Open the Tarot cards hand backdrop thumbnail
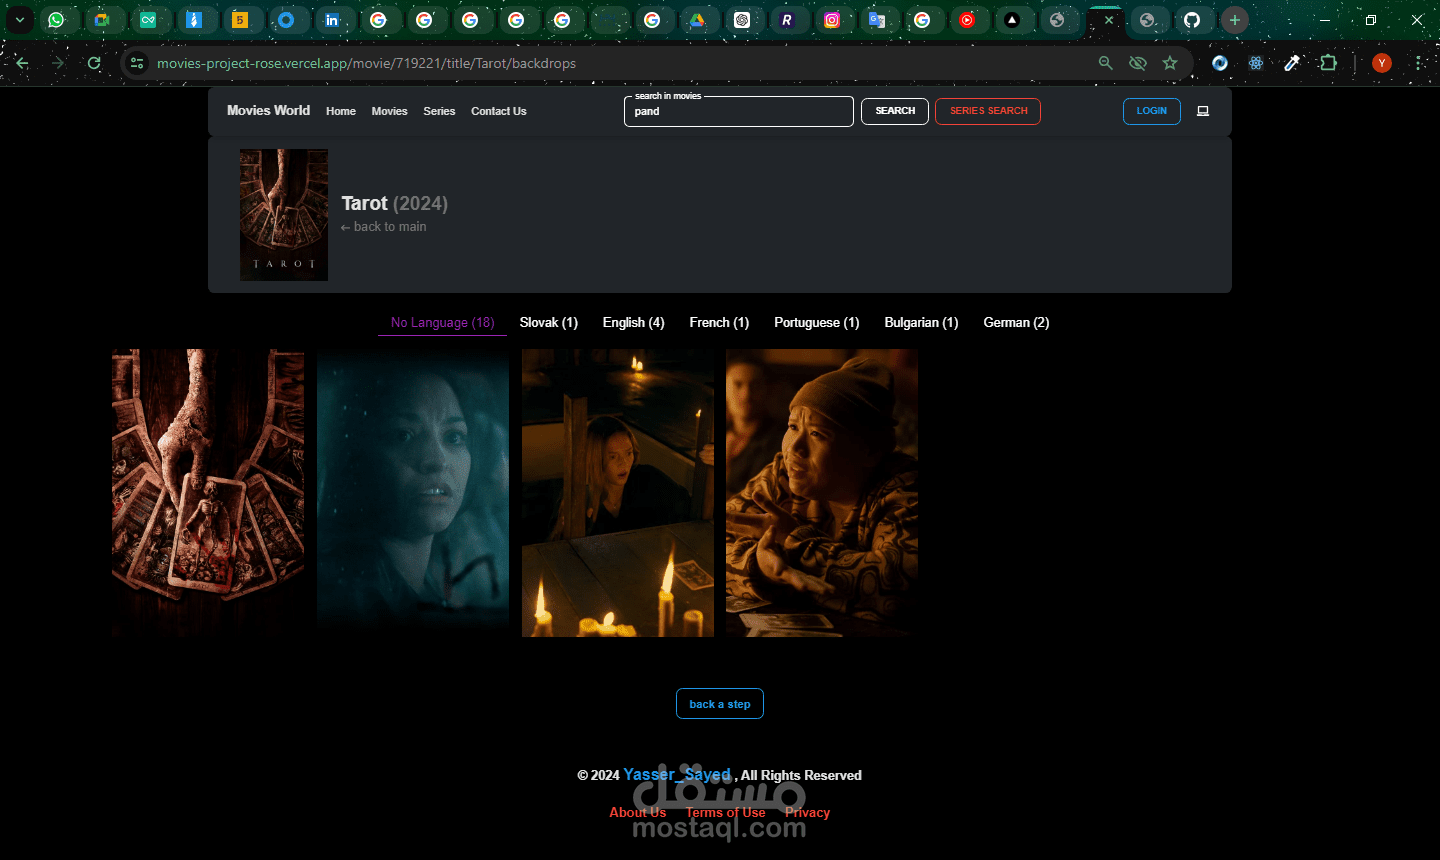The height and width of the screenshot is (860, 1440). coord(208,493)
